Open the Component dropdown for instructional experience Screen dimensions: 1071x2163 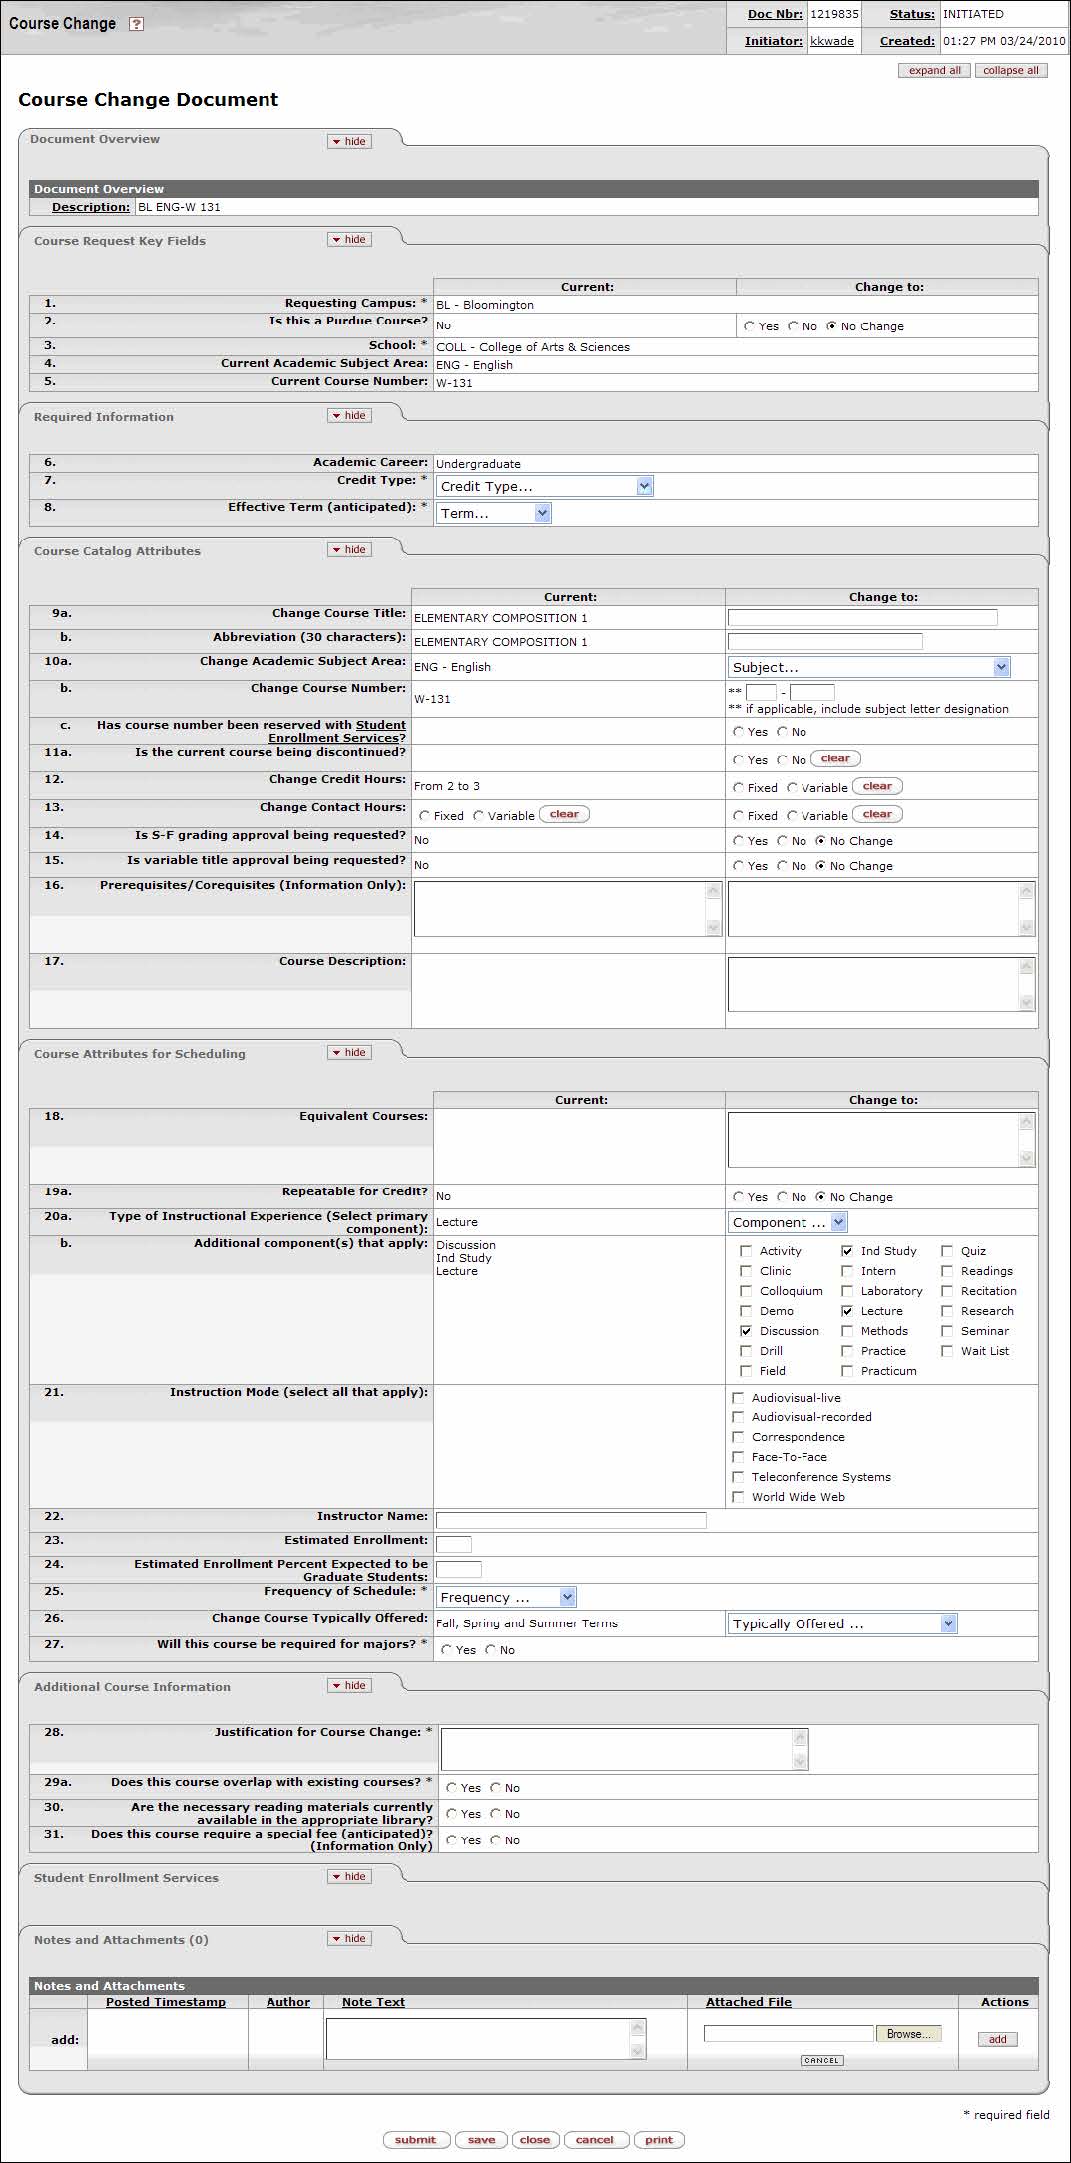(x=788, y=1222)
